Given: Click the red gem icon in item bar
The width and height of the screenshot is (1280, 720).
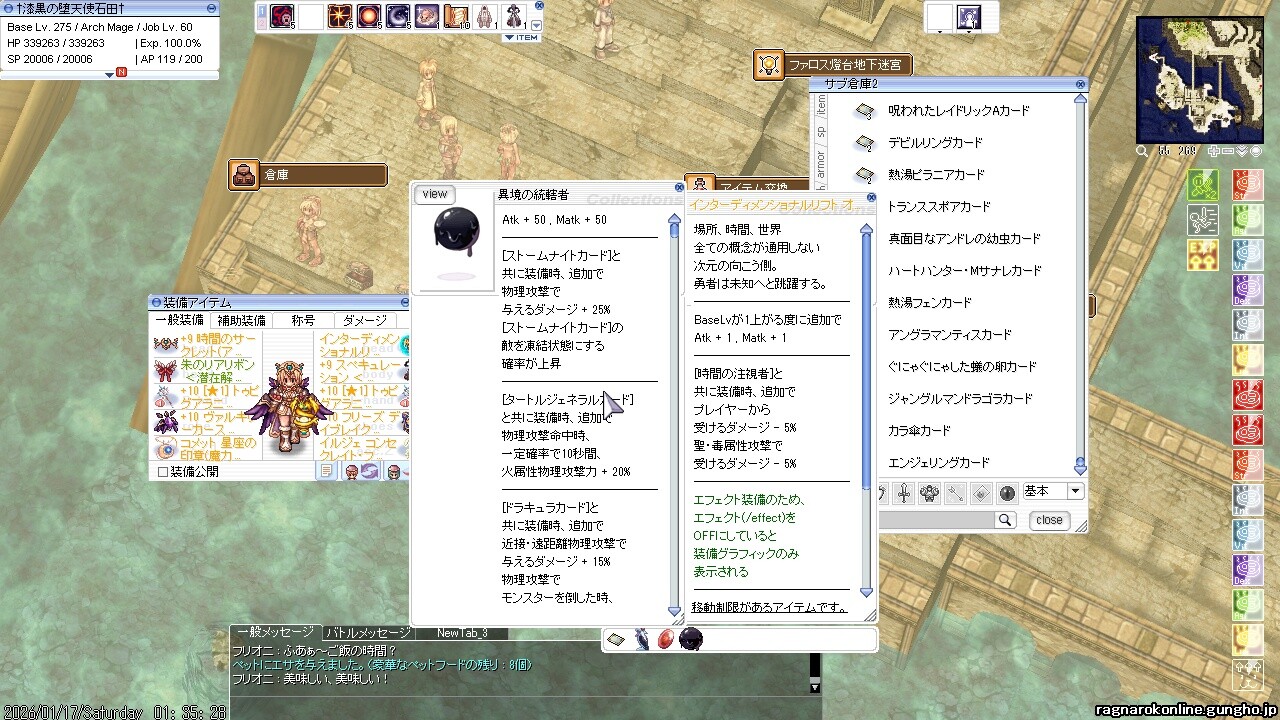Looking at the screenshot, I should (x=665, y=639).
